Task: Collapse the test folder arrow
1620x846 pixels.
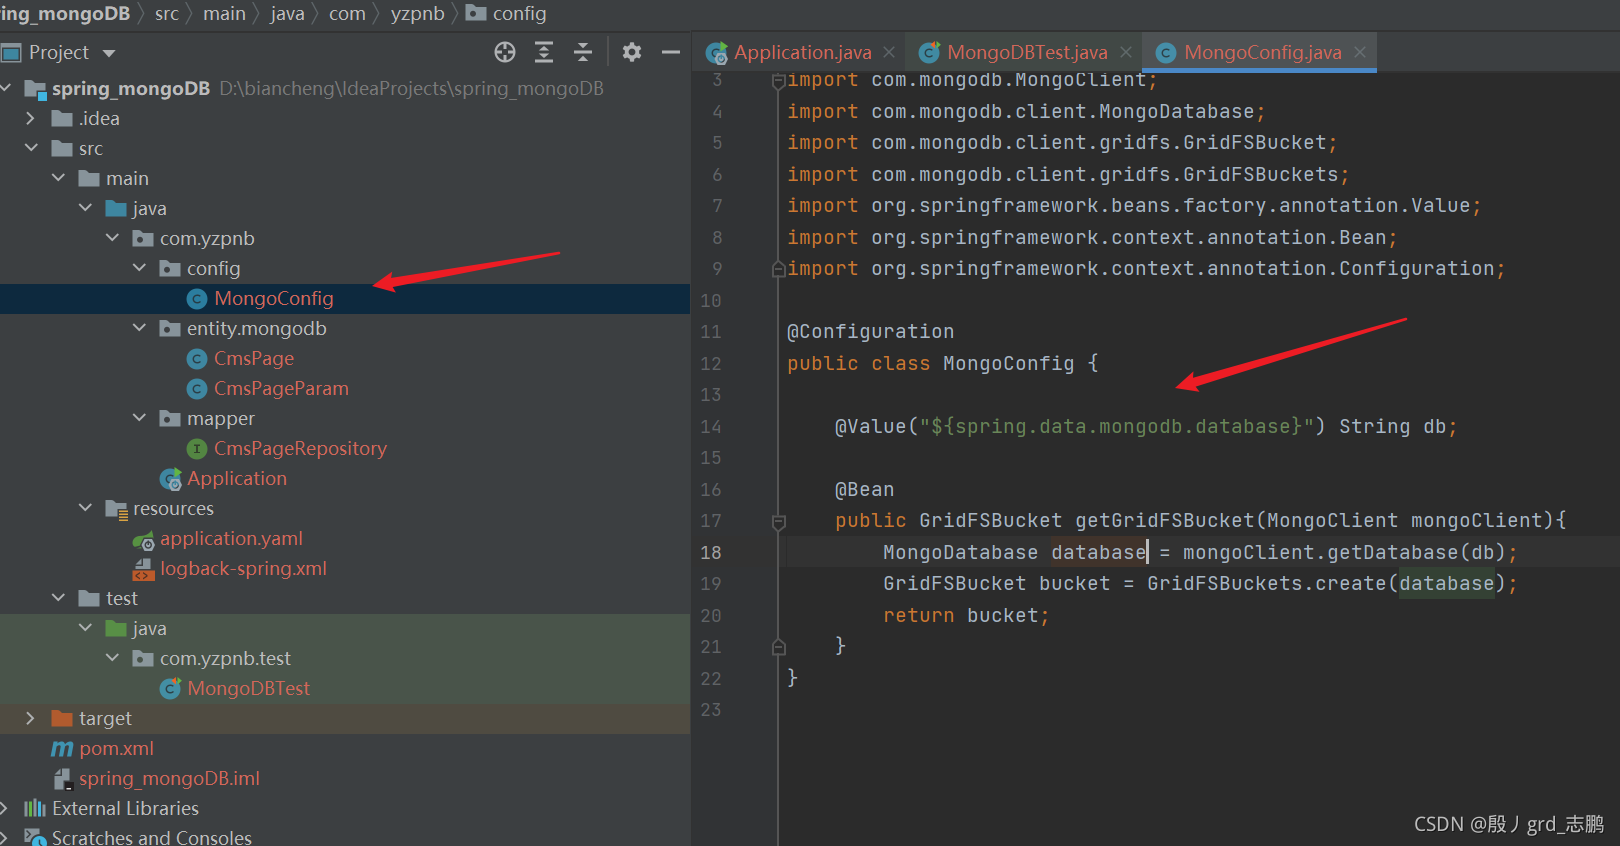Action: pyautogui.click(x=58, y=598)
